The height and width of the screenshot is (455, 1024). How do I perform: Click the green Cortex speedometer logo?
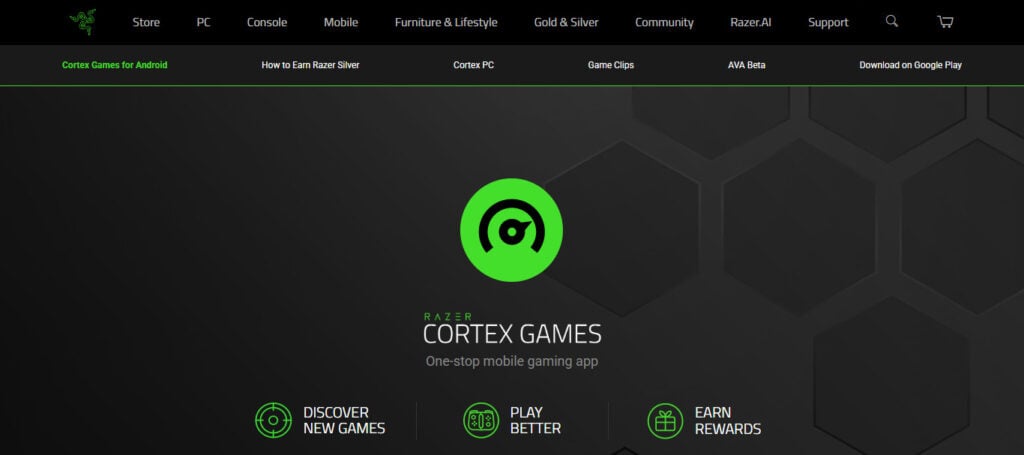point(511,230)
